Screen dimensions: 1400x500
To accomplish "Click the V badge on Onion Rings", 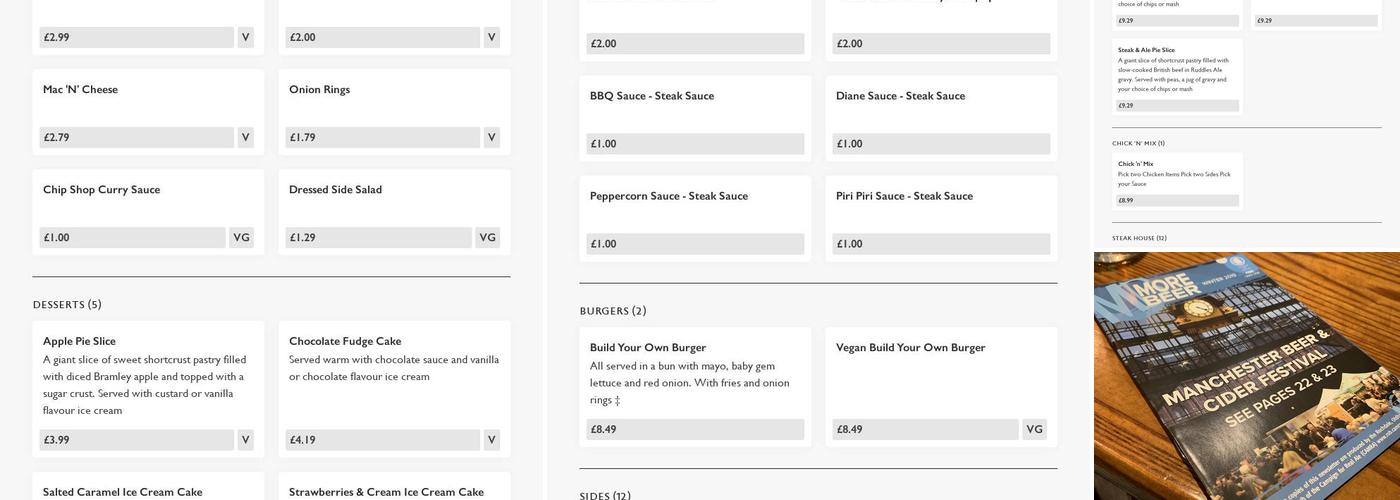I will (x=491, y=138).
